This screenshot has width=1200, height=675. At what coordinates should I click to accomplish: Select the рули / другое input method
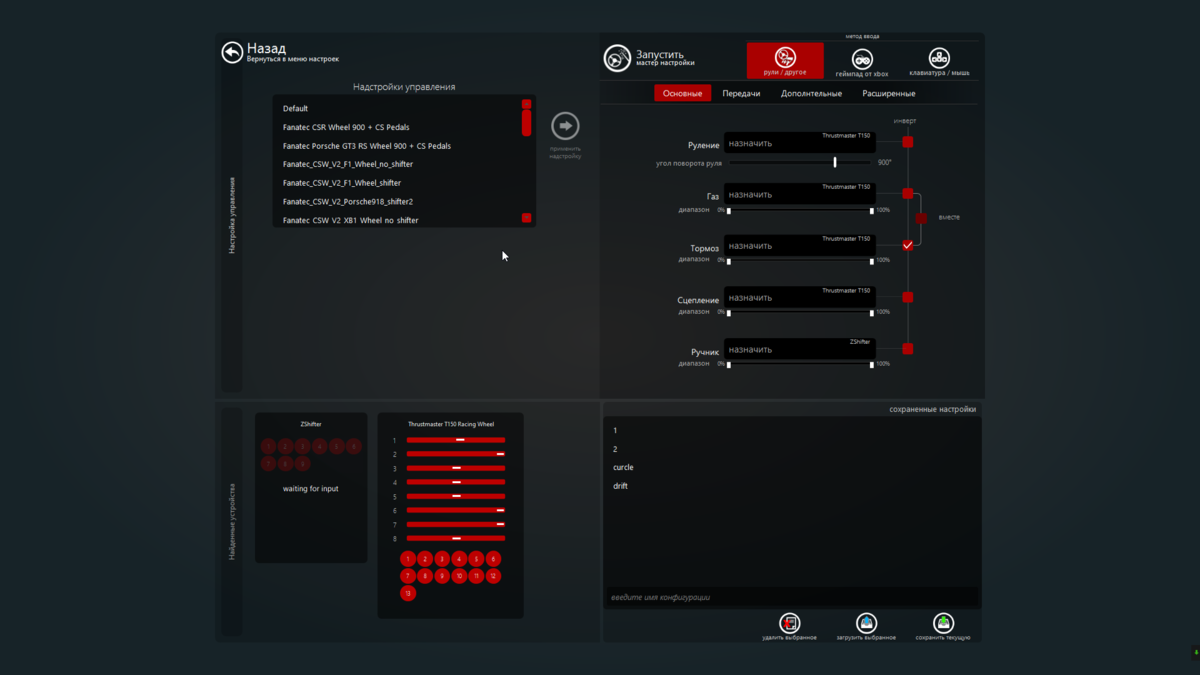point(785,60)
